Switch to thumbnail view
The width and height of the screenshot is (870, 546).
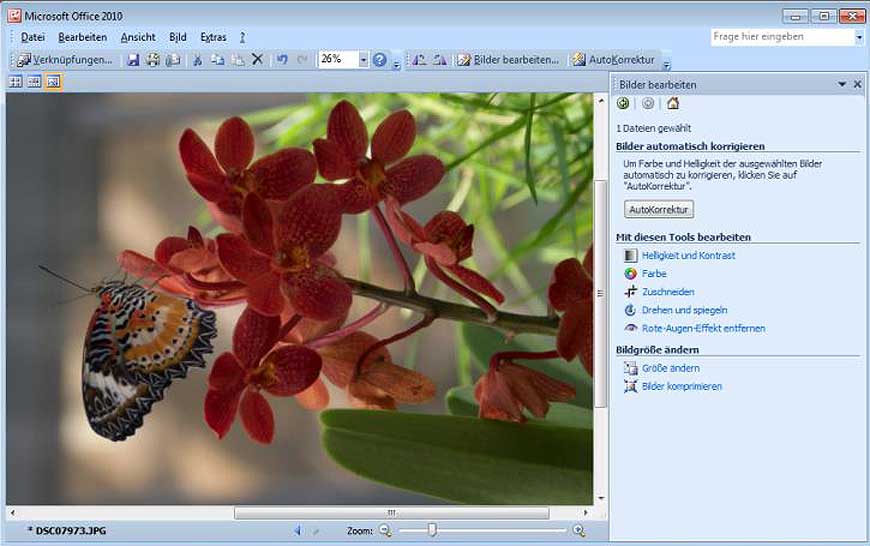pos(16,82)
